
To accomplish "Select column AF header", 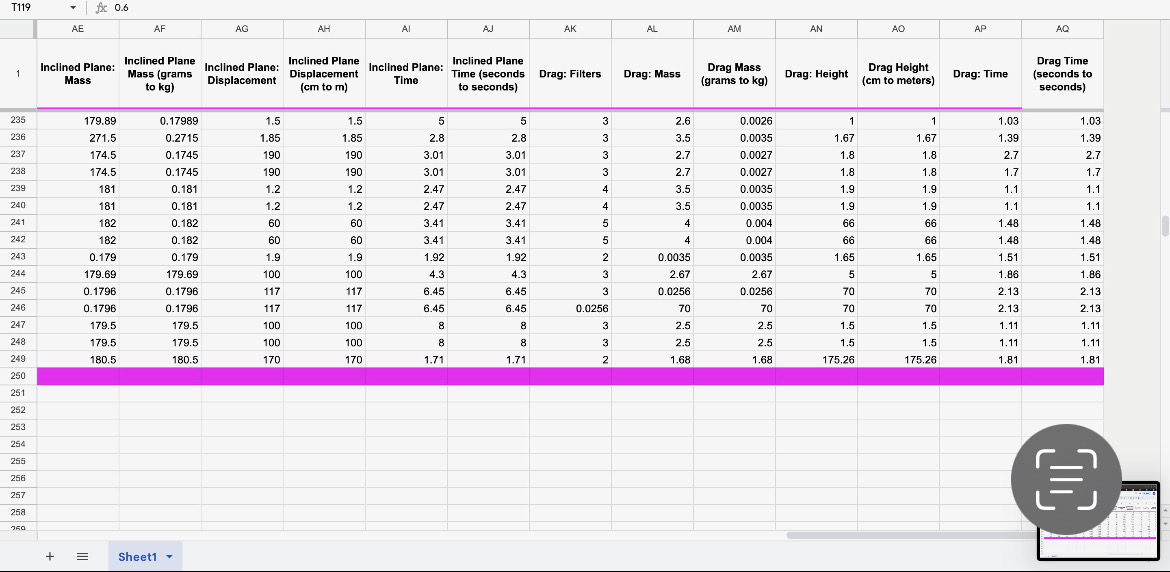I will 160,29.
